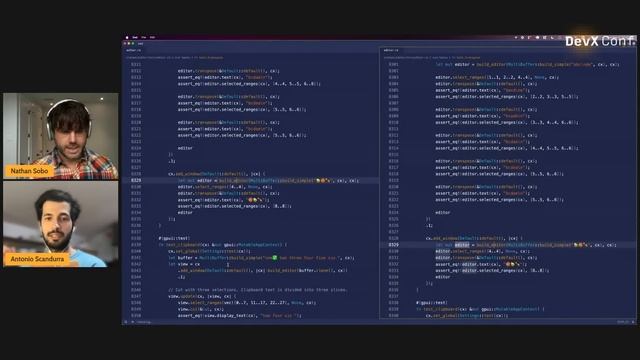
Task: Click the 'let buffer = MultiBuffer' line in left pane
Action: point(261,258)
